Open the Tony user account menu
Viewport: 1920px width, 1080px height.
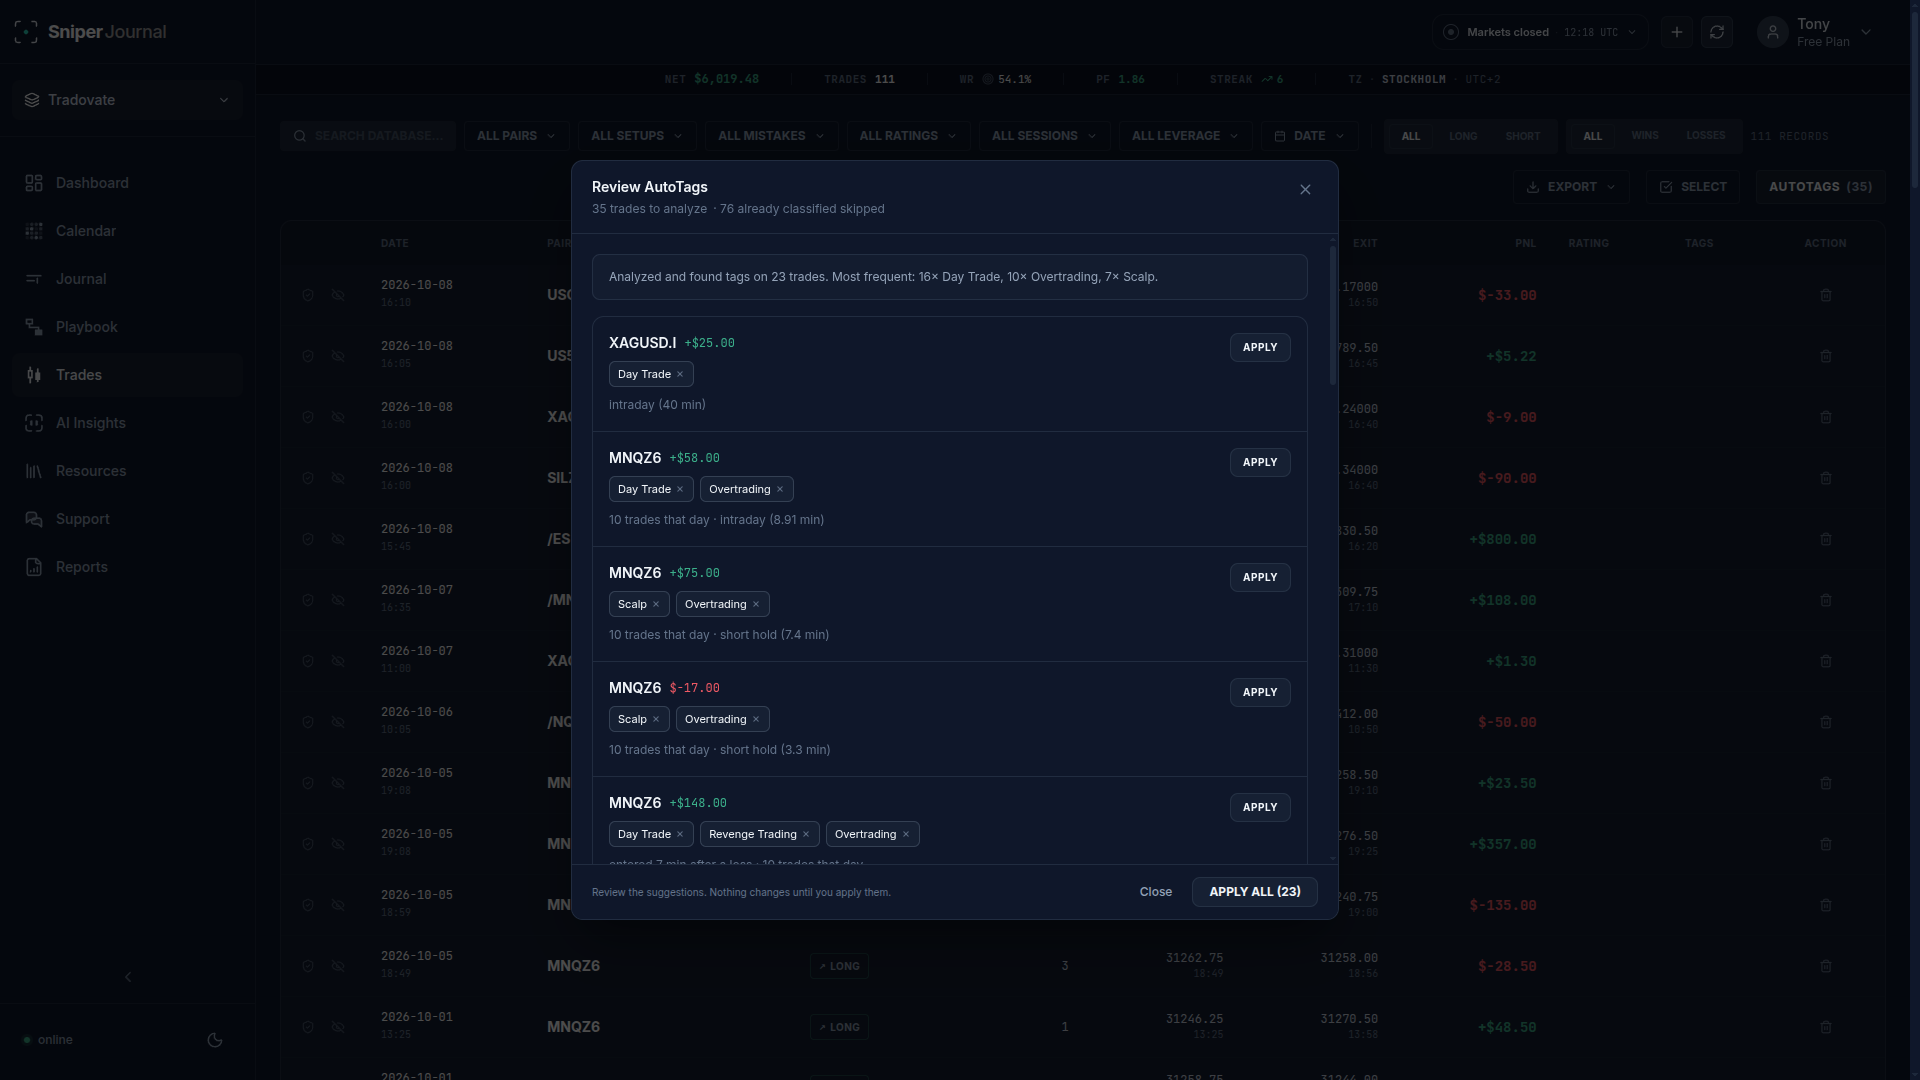(1815, 32)
